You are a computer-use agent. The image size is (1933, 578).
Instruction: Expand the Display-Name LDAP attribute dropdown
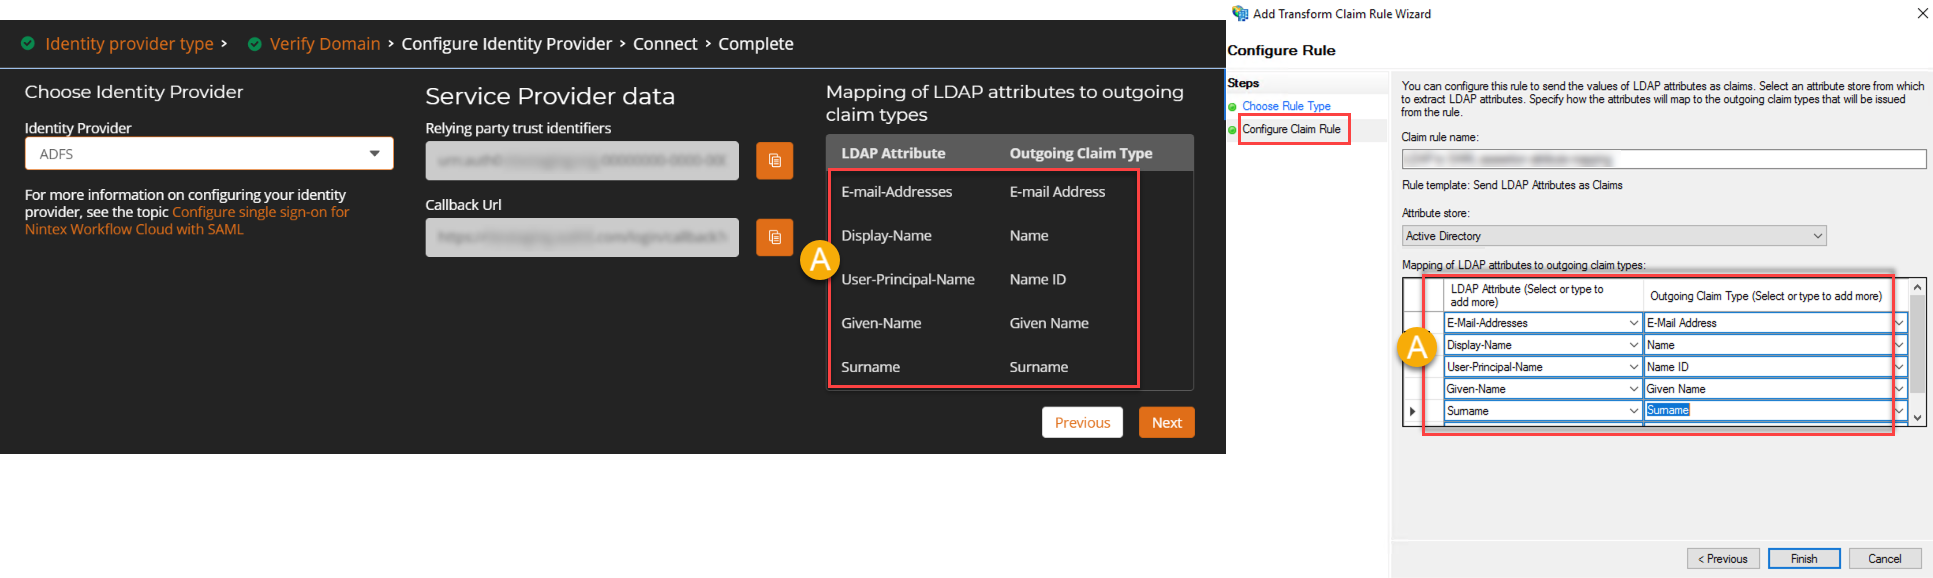1633,345
